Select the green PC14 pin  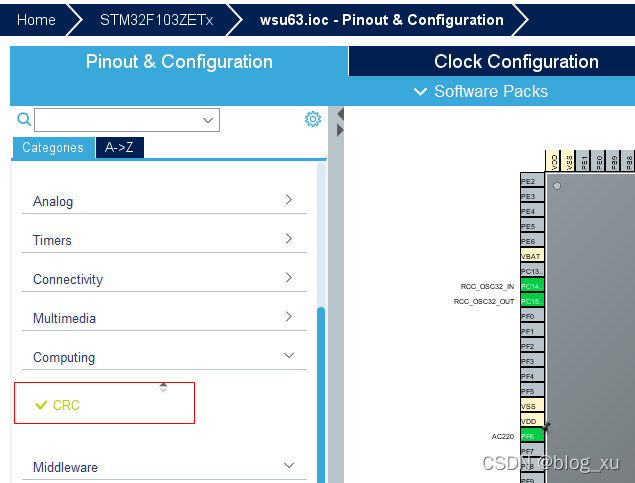coord(532,286)
